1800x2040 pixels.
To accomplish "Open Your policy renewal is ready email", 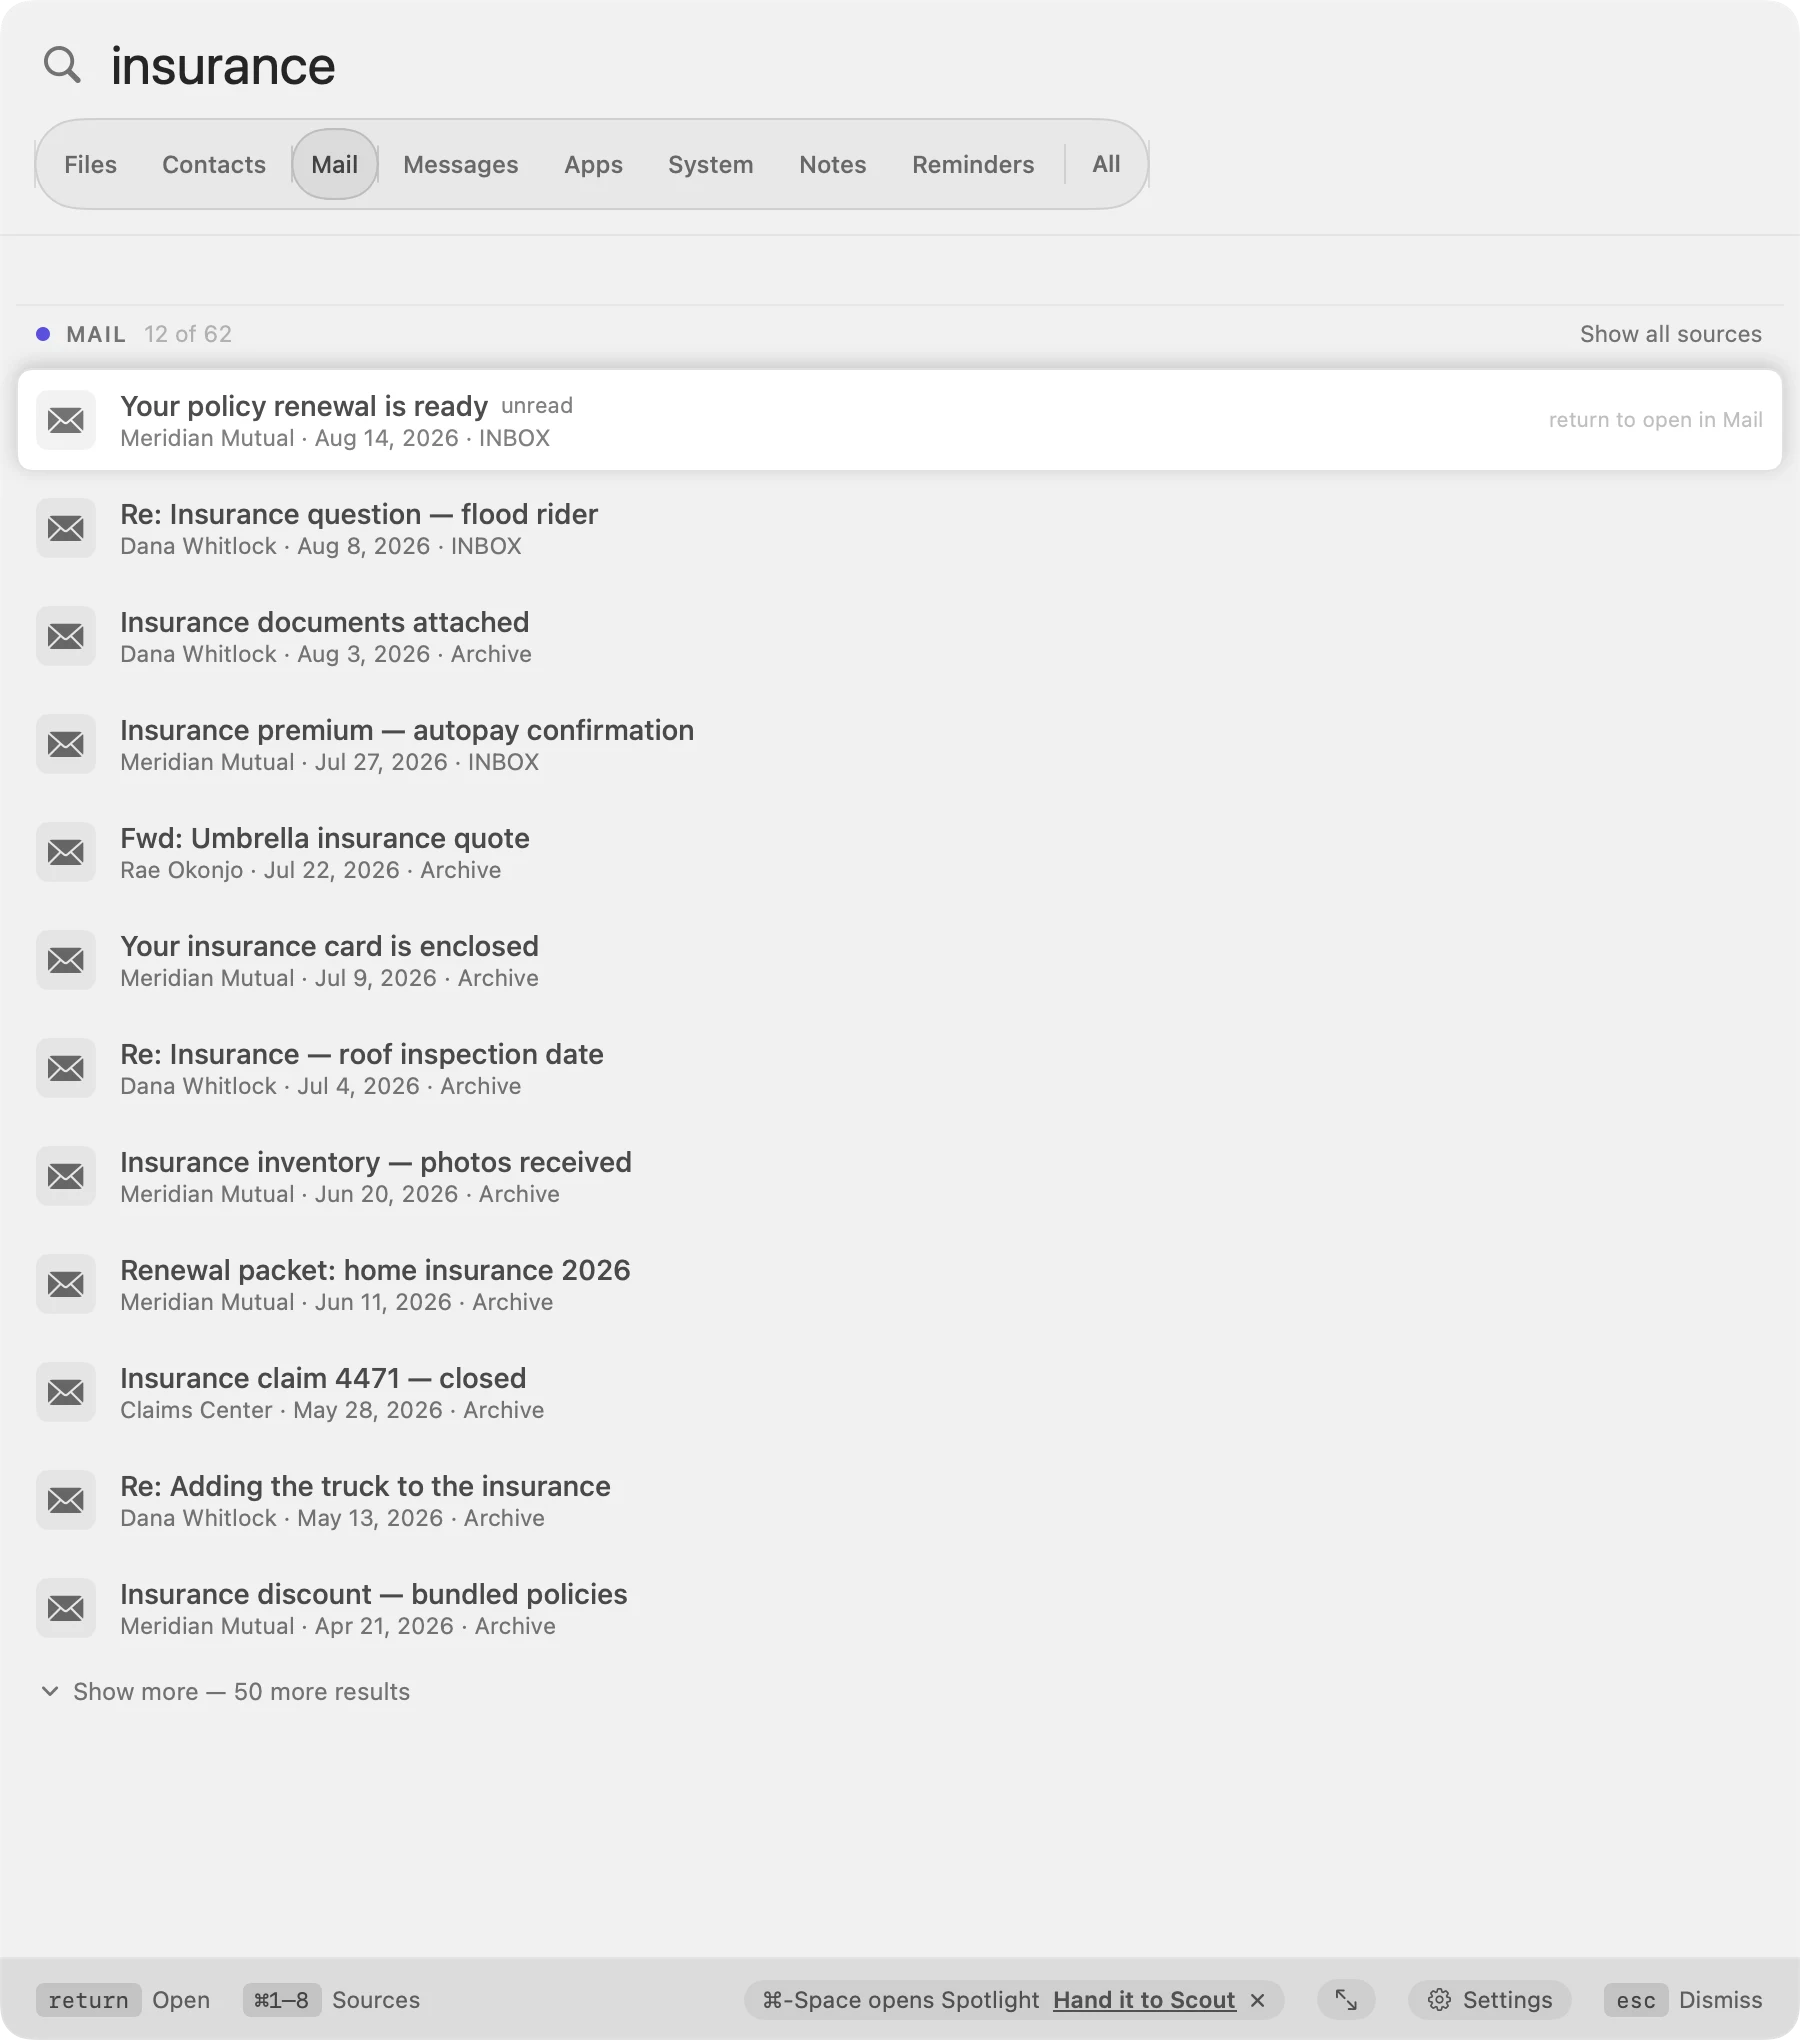I will [x=900, y=420].
